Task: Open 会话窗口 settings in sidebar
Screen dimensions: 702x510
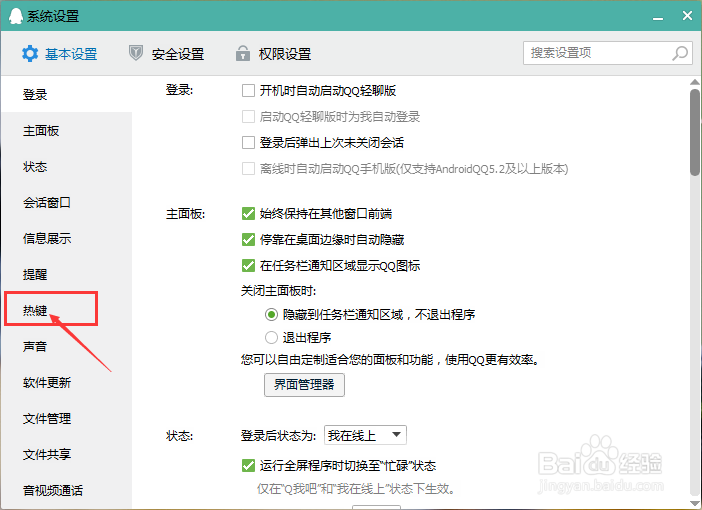Action: point(67,202)
